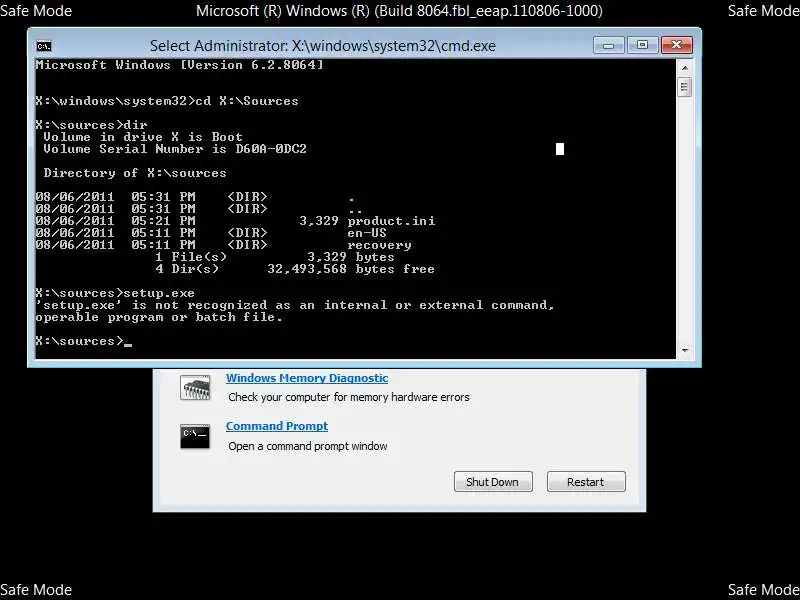Open the Command Prompt link
Screen dimensions: 800x600
coord(277,426)
